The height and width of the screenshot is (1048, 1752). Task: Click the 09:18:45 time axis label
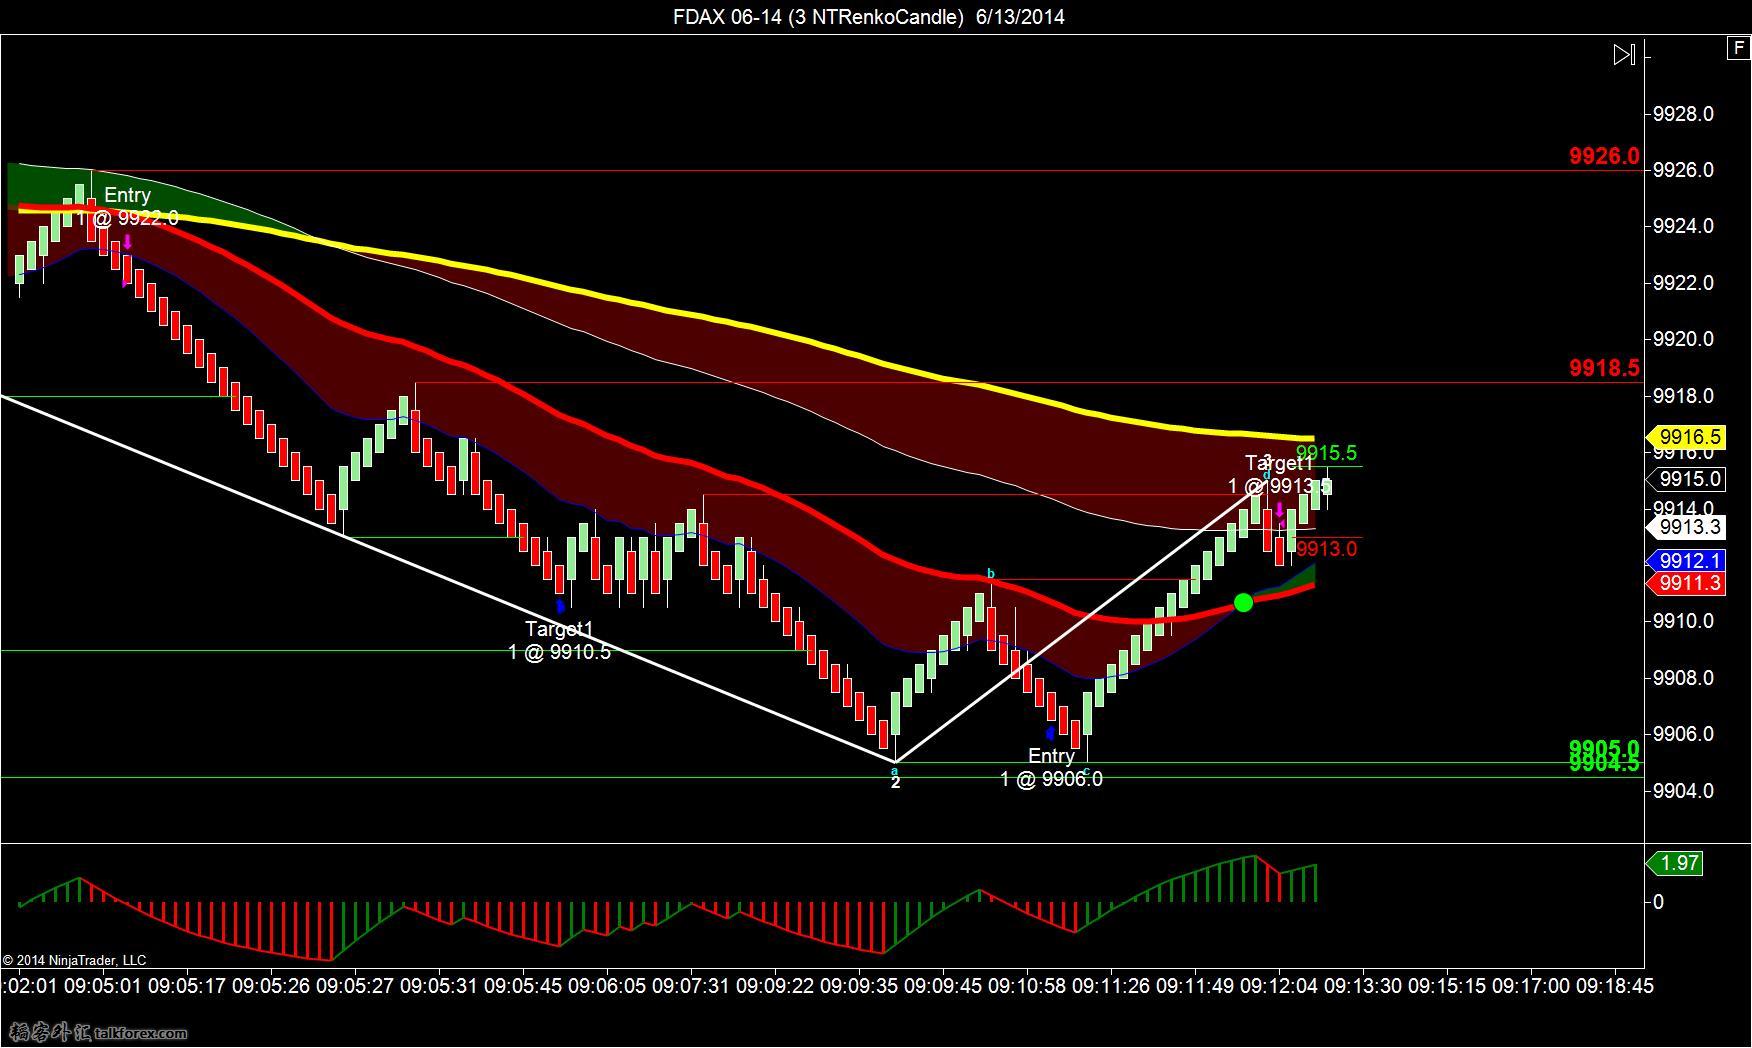[x=1615, y=986]
